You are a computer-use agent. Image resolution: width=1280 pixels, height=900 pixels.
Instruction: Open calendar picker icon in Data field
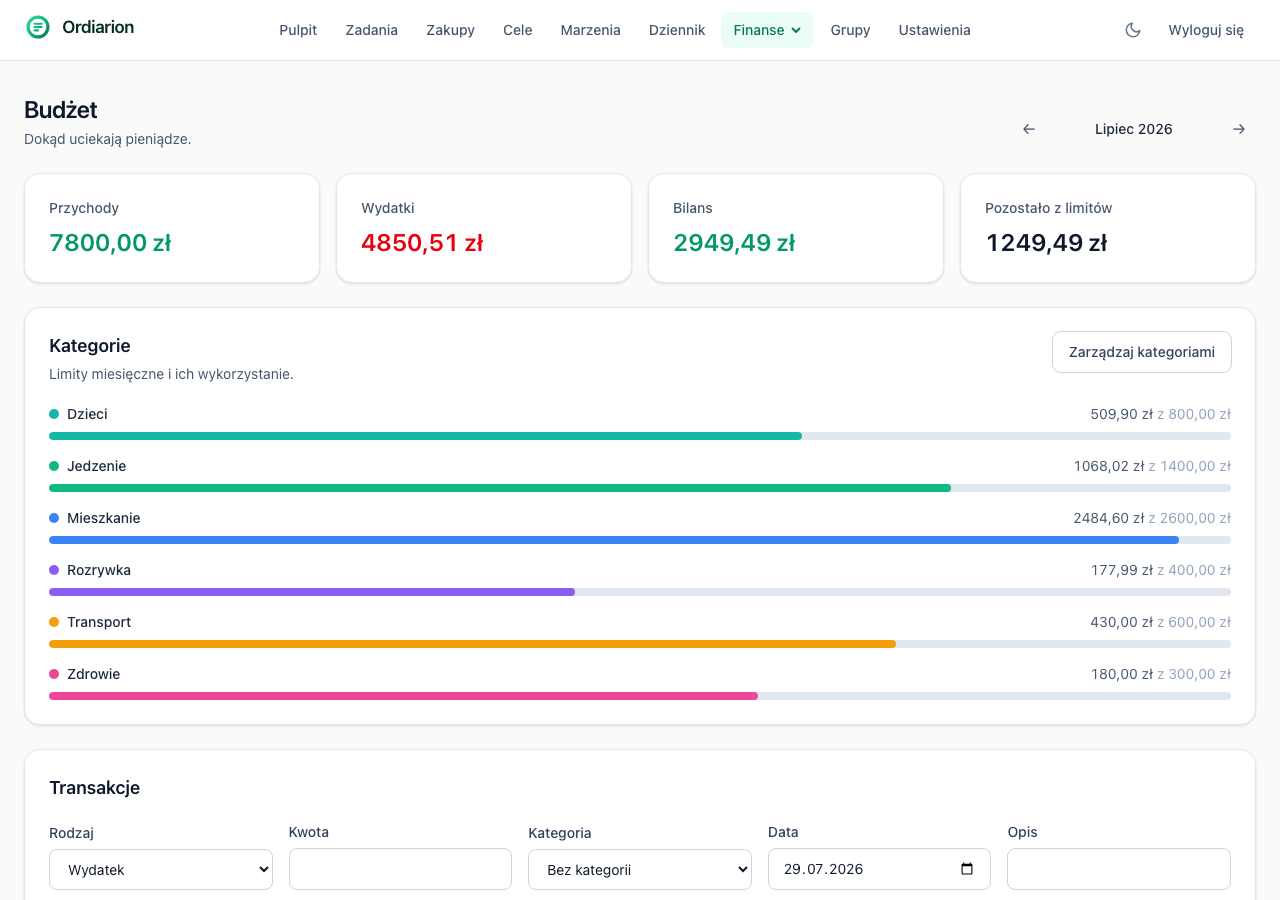coord(967,869)
